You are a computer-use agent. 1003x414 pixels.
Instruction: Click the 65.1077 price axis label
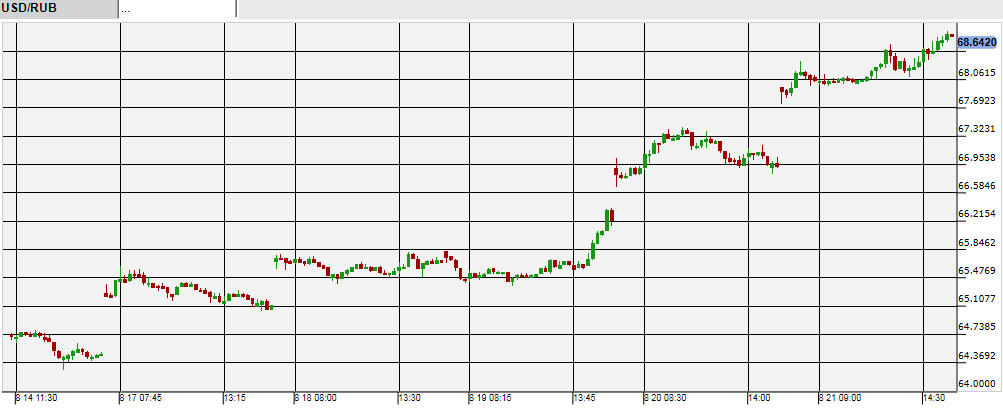click(977, 299)
